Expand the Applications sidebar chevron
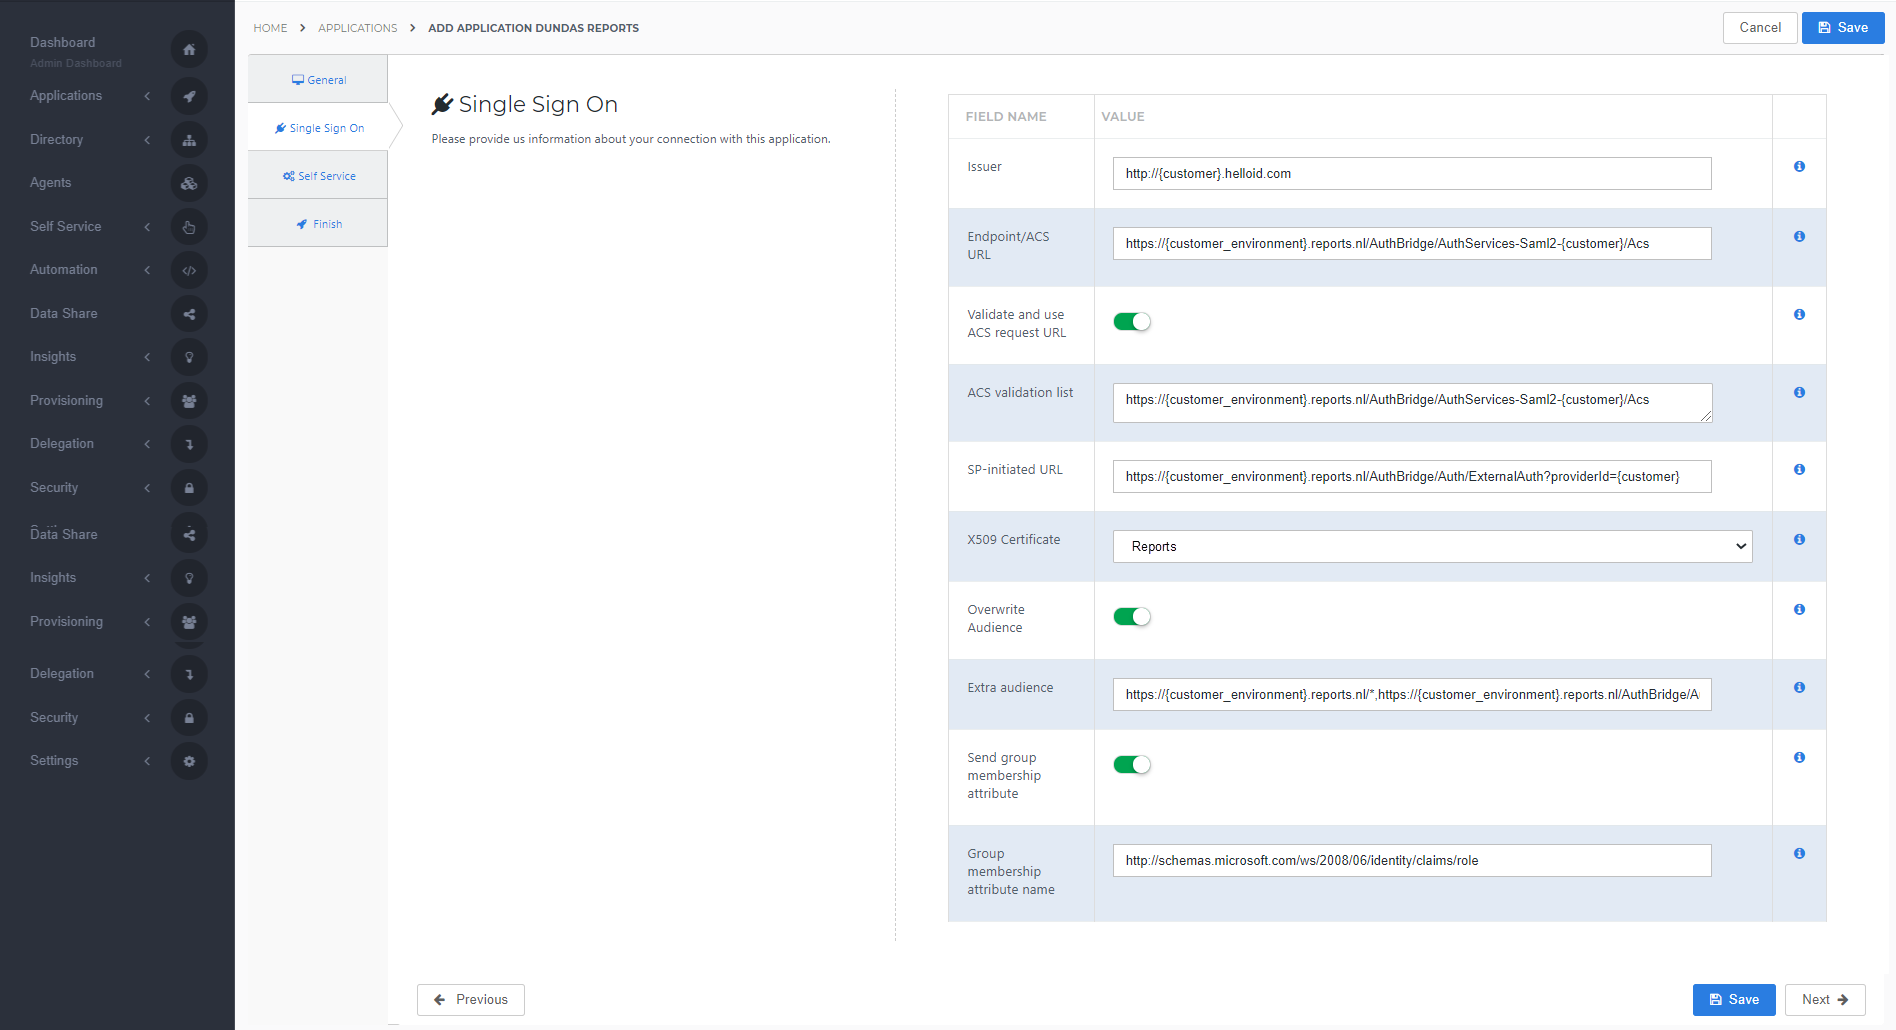The image size is (1896, 1030). [147, 96]
